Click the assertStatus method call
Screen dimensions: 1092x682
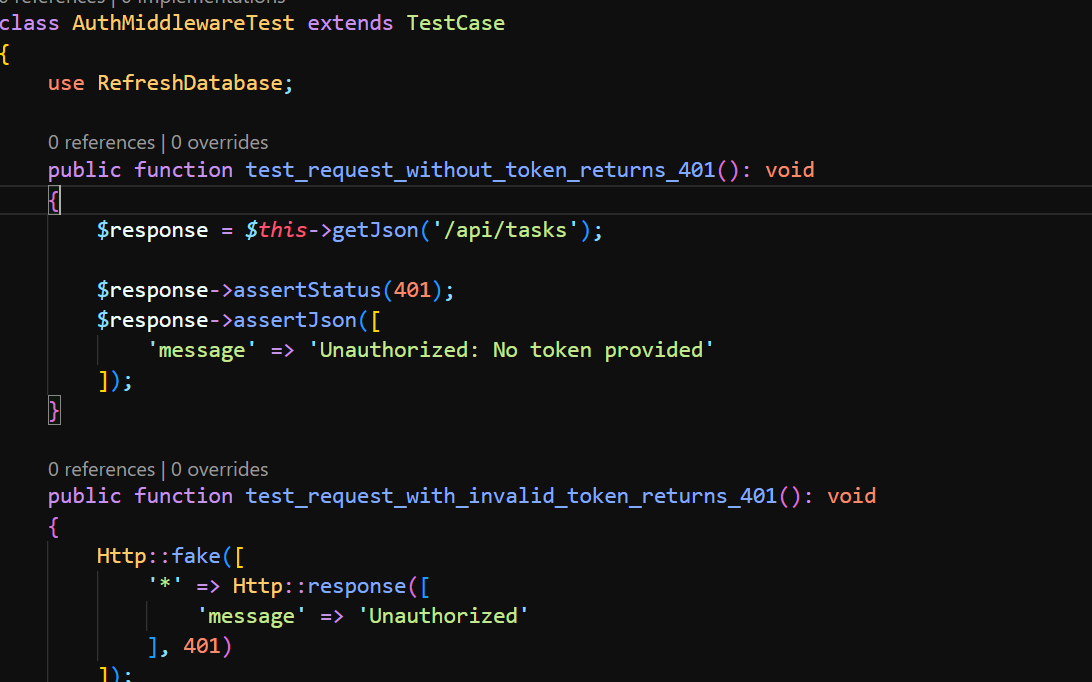pos(307,290)
